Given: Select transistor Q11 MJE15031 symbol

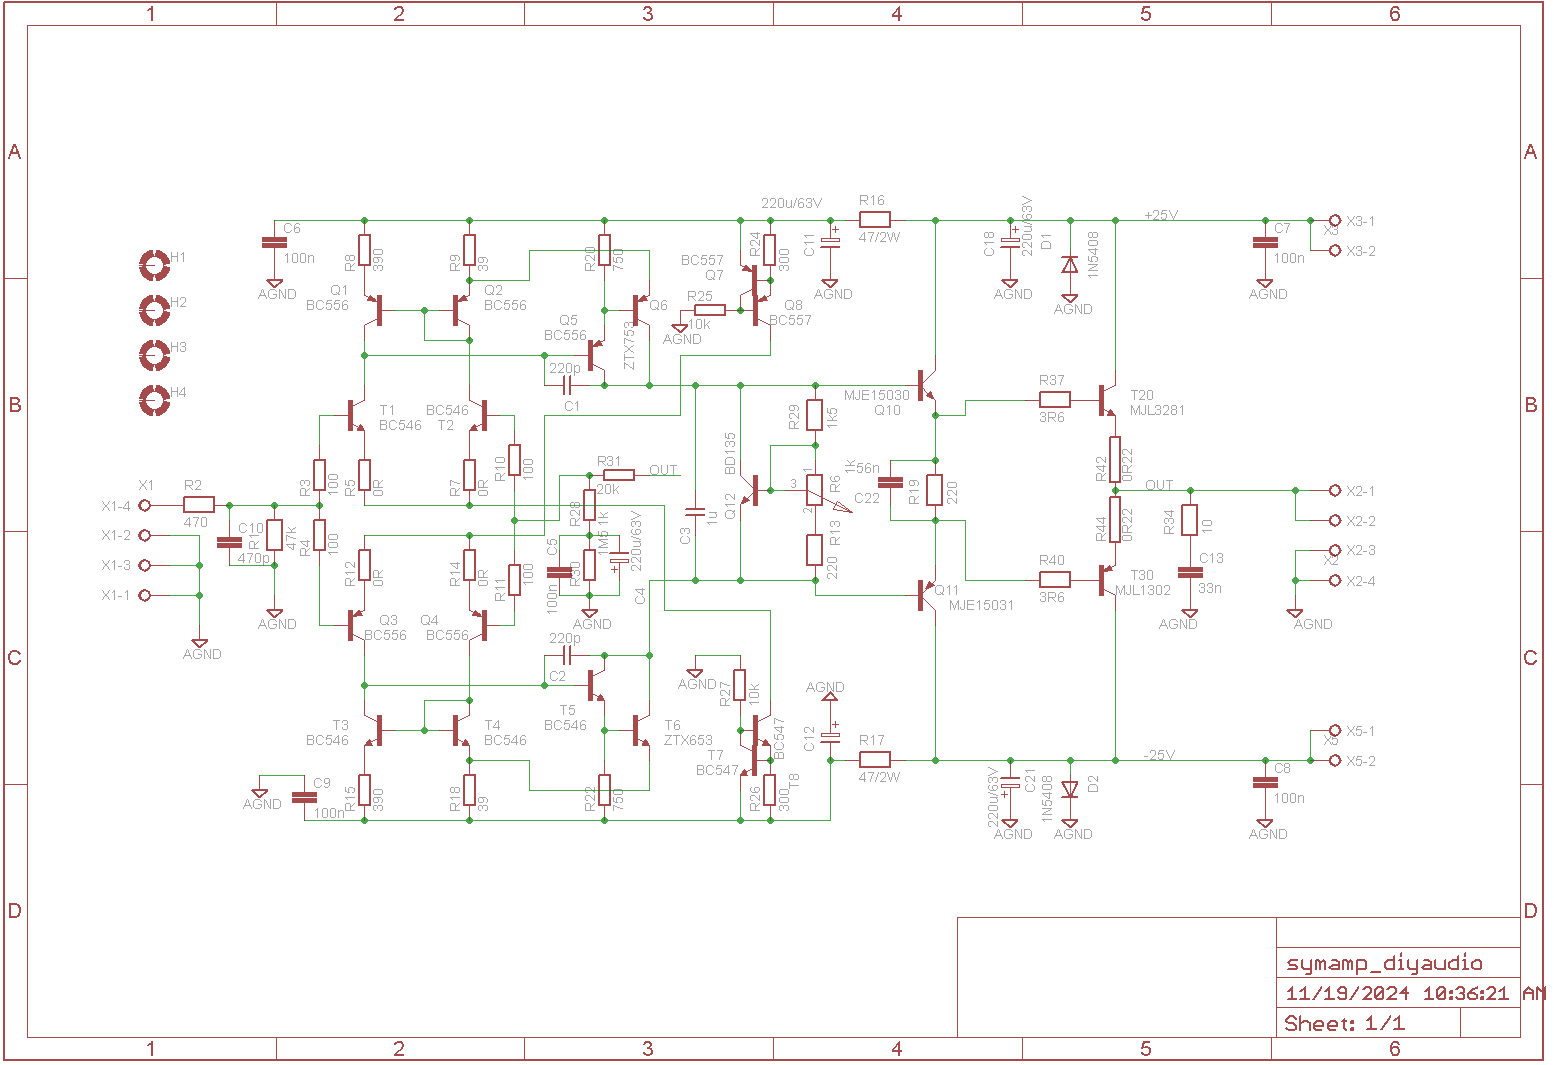Looking at the screenshot, I should (x=926, y=594).
